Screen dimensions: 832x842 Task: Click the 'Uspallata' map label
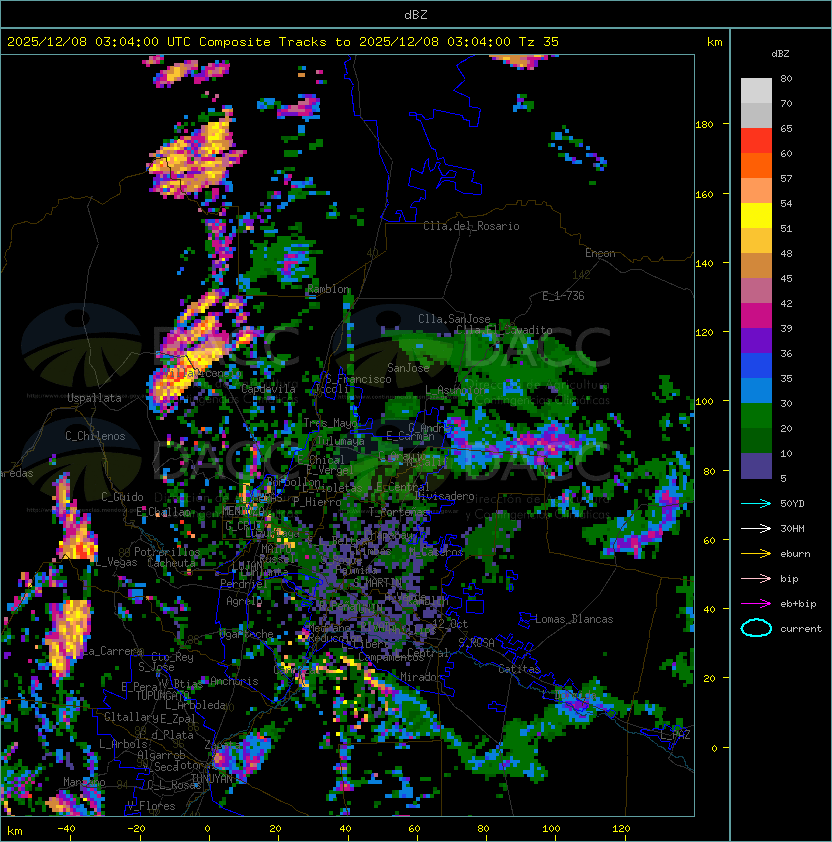[x=94, y=398]
